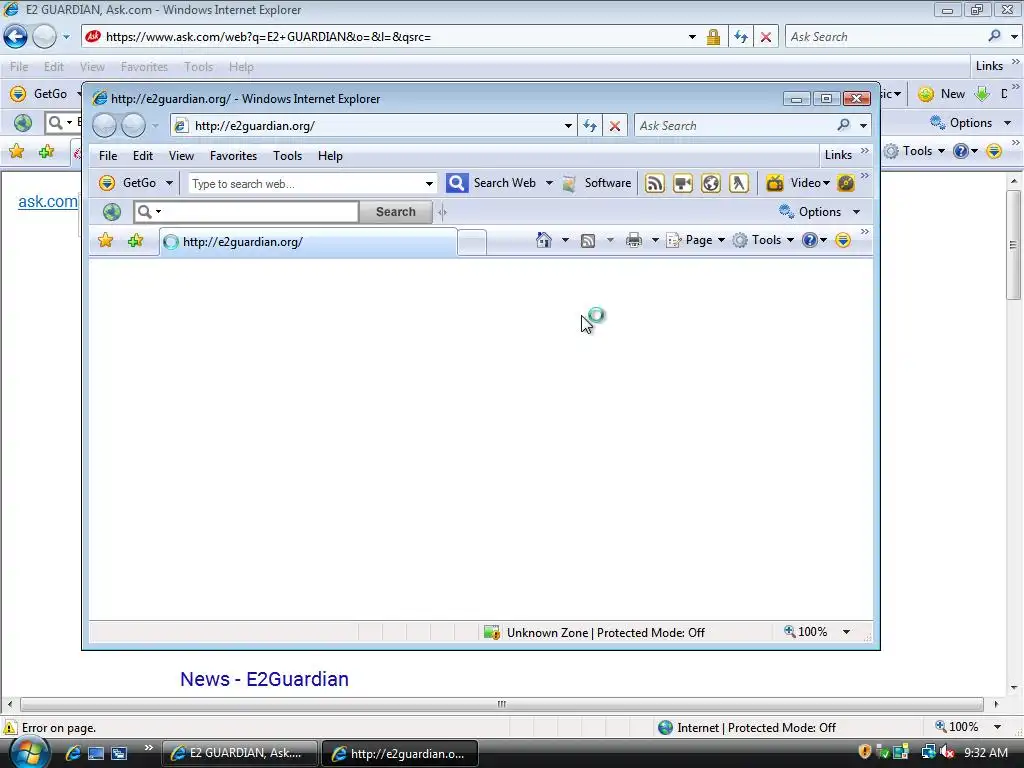Open search provider dropdown in front window
The height and width of the screenshot is (768, 1024).
point(863,125)
